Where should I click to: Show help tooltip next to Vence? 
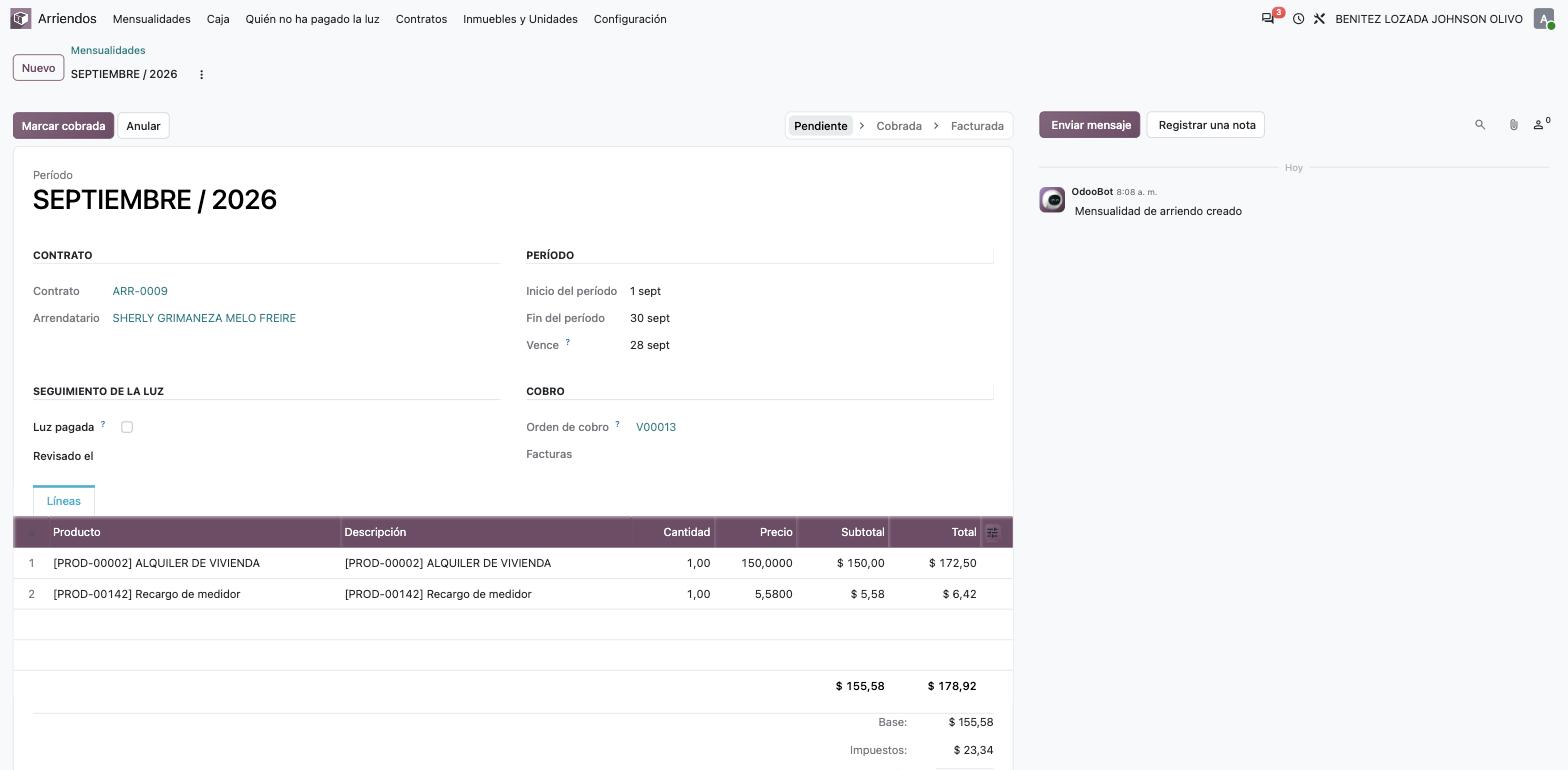pyautogui.click(x=567, y=342)
